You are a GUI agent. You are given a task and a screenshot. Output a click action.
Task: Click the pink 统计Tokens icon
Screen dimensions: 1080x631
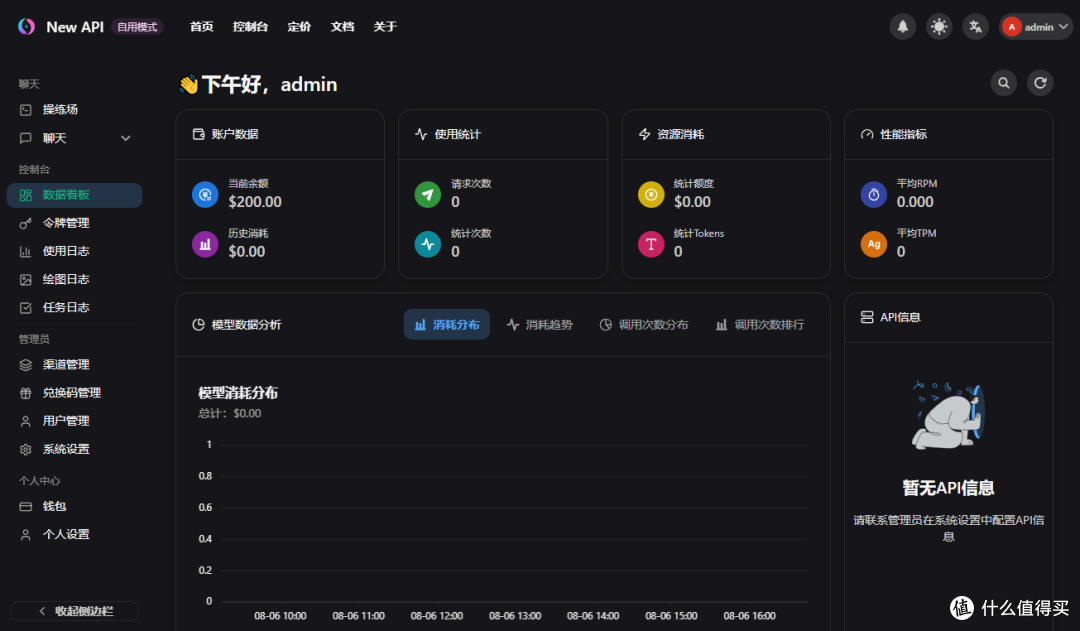tap(651, 245)
